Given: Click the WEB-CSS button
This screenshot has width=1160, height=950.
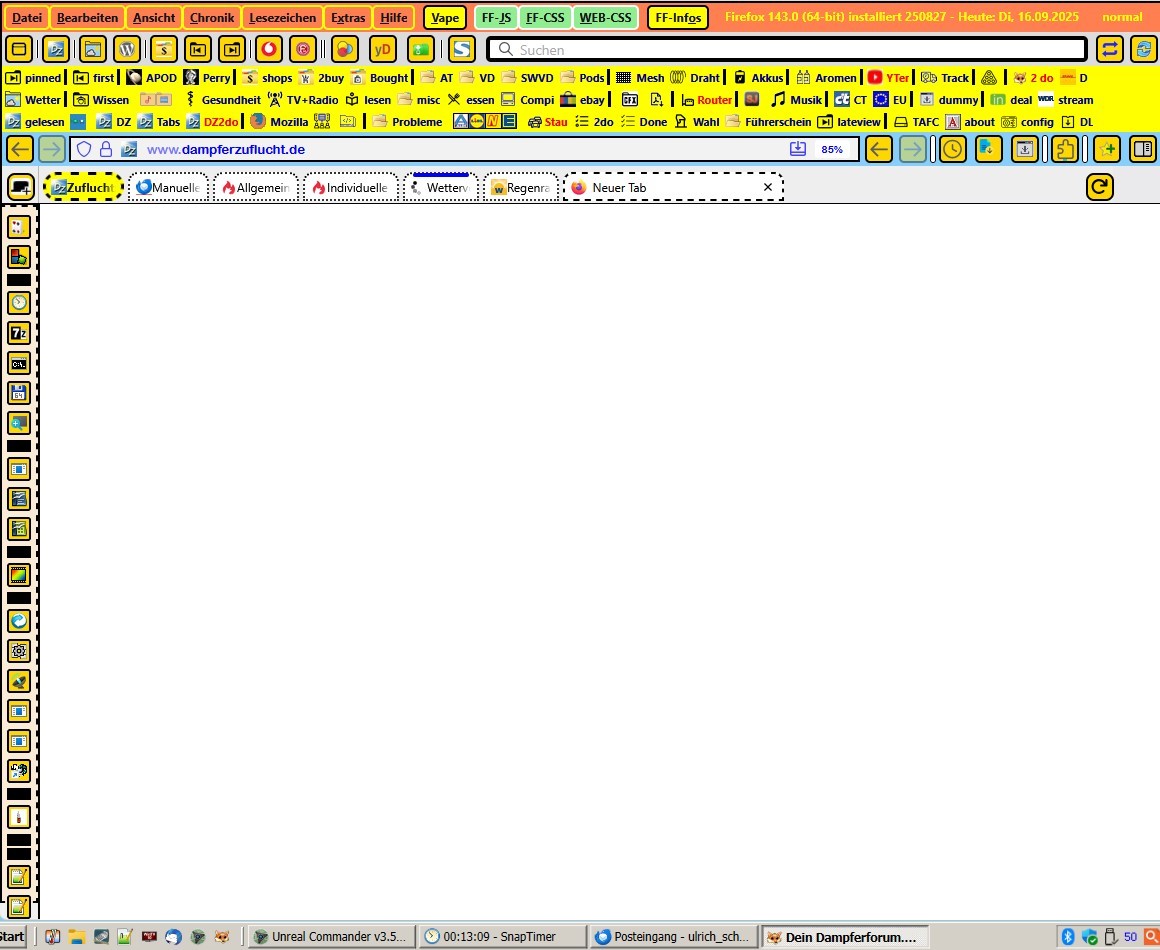Looking at the screenshot, I should click(605, 18).
